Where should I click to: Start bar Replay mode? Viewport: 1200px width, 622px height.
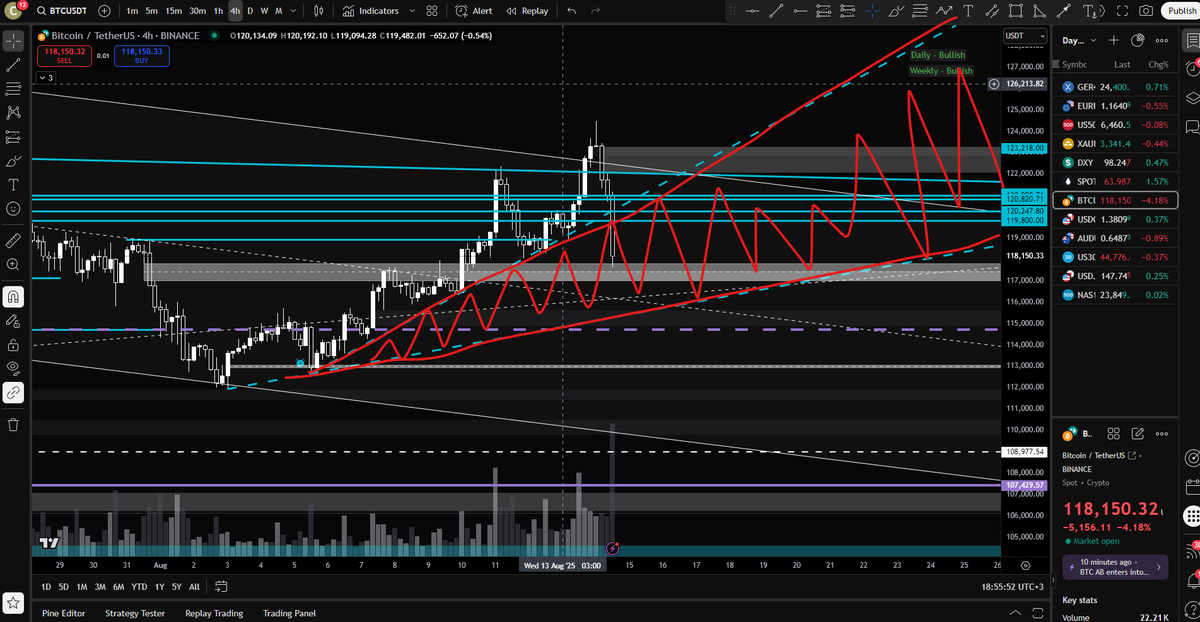[527, 11]
